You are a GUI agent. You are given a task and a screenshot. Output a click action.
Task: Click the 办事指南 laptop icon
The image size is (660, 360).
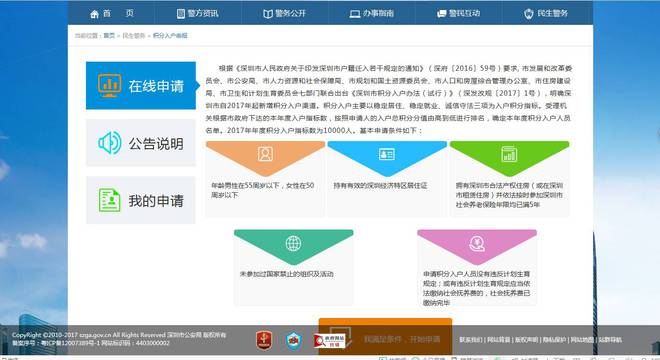click(355, 14)
